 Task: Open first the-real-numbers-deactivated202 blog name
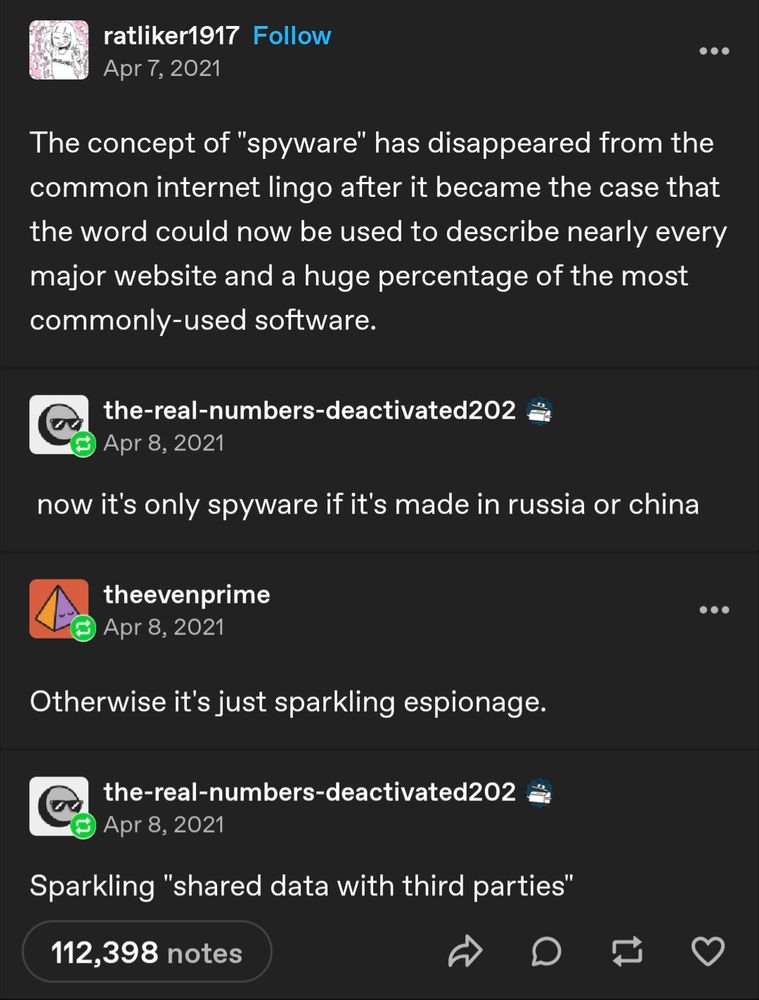click(x=309, y=410)
